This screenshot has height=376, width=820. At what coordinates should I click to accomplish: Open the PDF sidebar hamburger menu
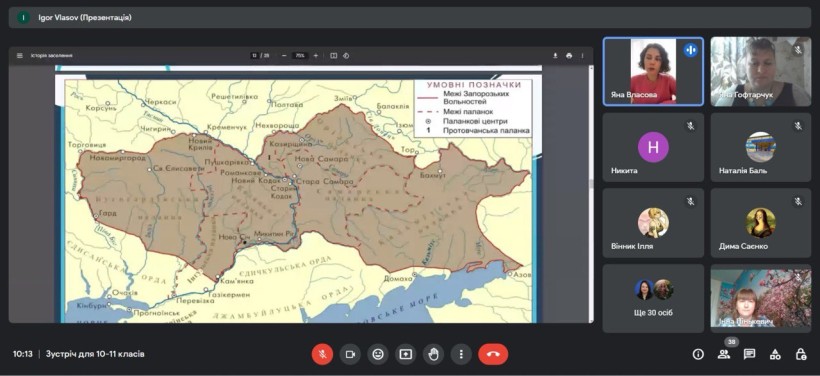pos(20,55)
